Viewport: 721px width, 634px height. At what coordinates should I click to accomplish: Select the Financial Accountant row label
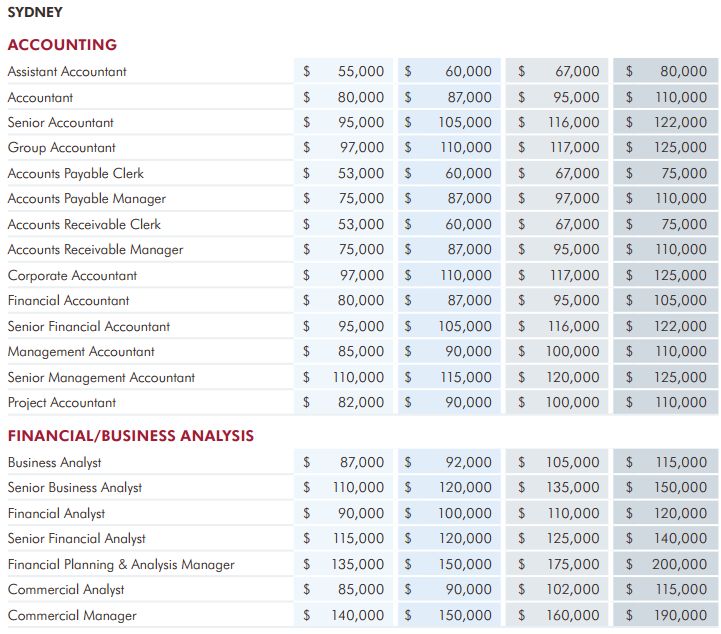(x=69, y=301)
